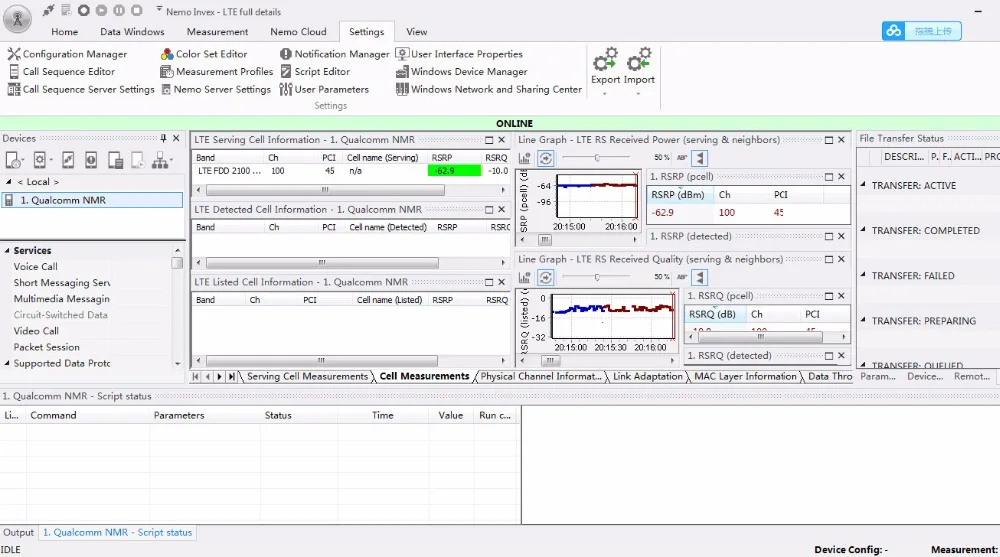Toggle the jump-to-end button in Received Power graph
1000x557 pixels.
coord(700,158)
